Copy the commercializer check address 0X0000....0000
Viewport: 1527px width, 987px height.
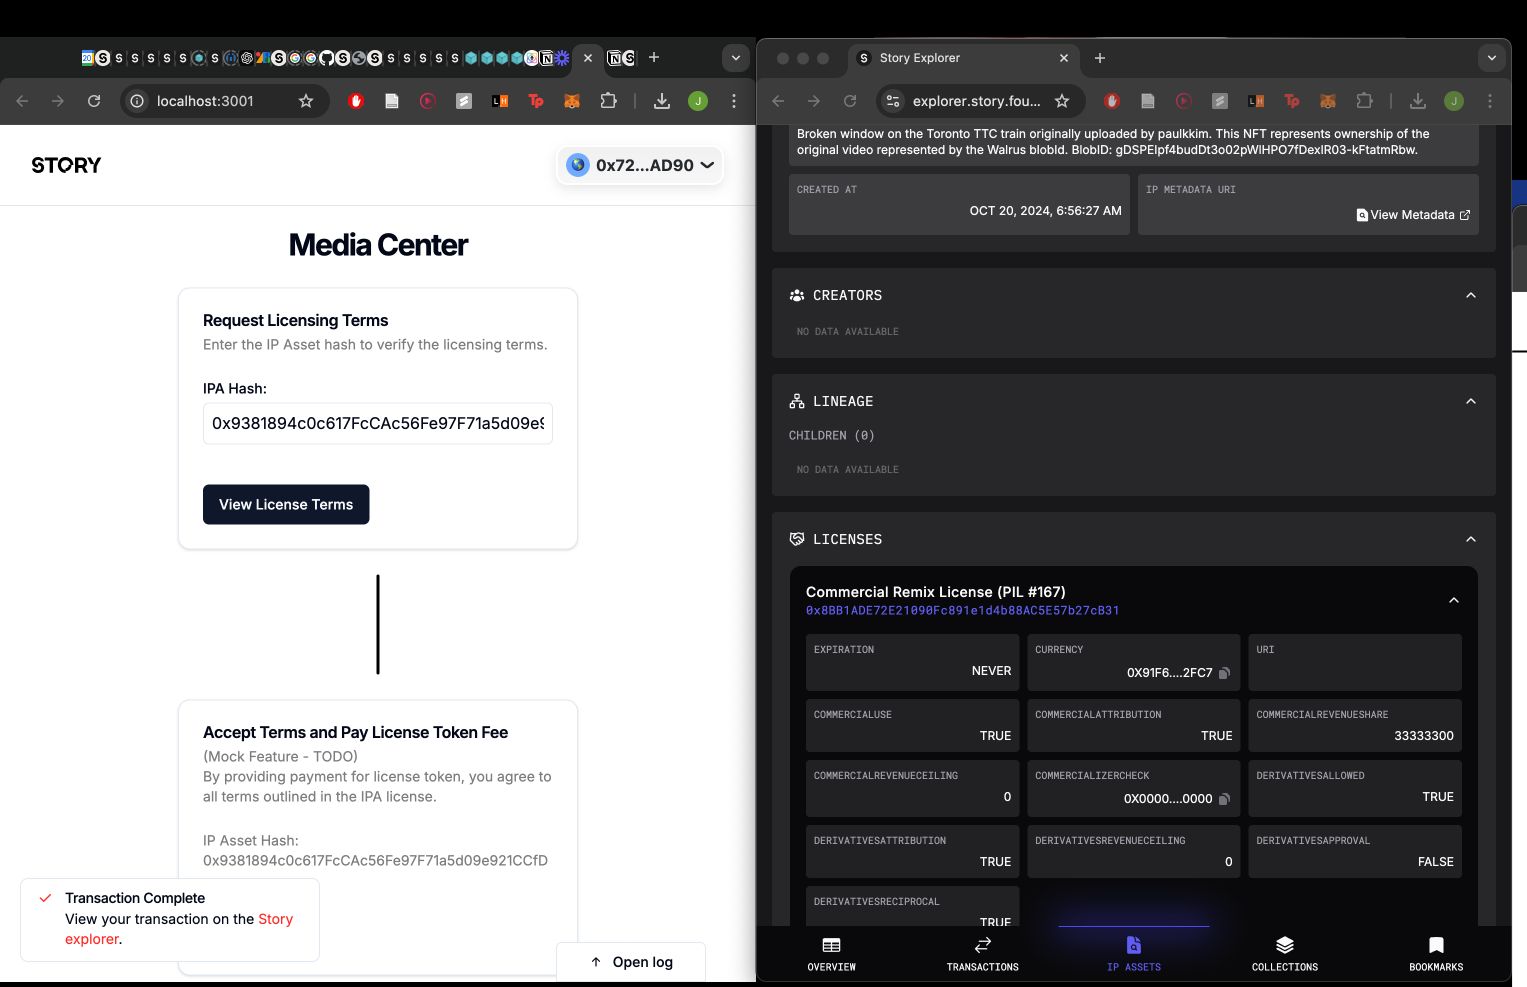1224,799
